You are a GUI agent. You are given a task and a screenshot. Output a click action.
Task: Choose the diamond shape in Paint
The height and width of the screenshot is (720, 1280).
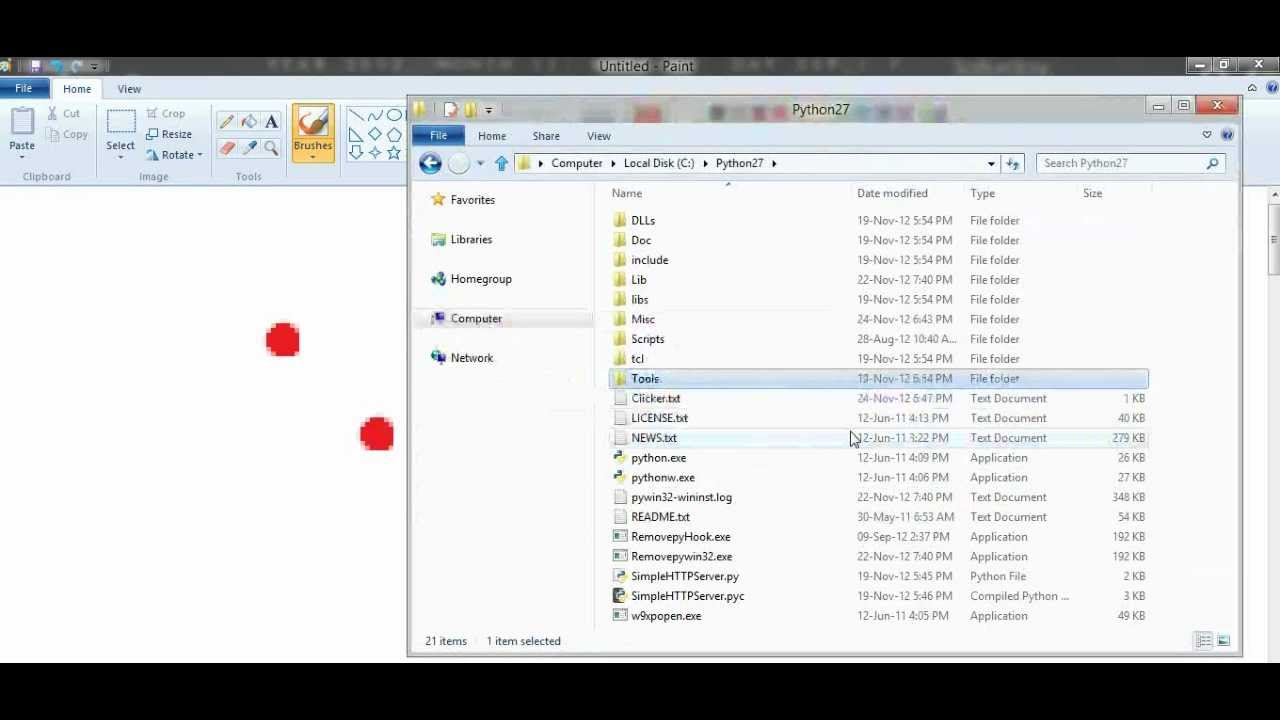click(x=374, y=134)
